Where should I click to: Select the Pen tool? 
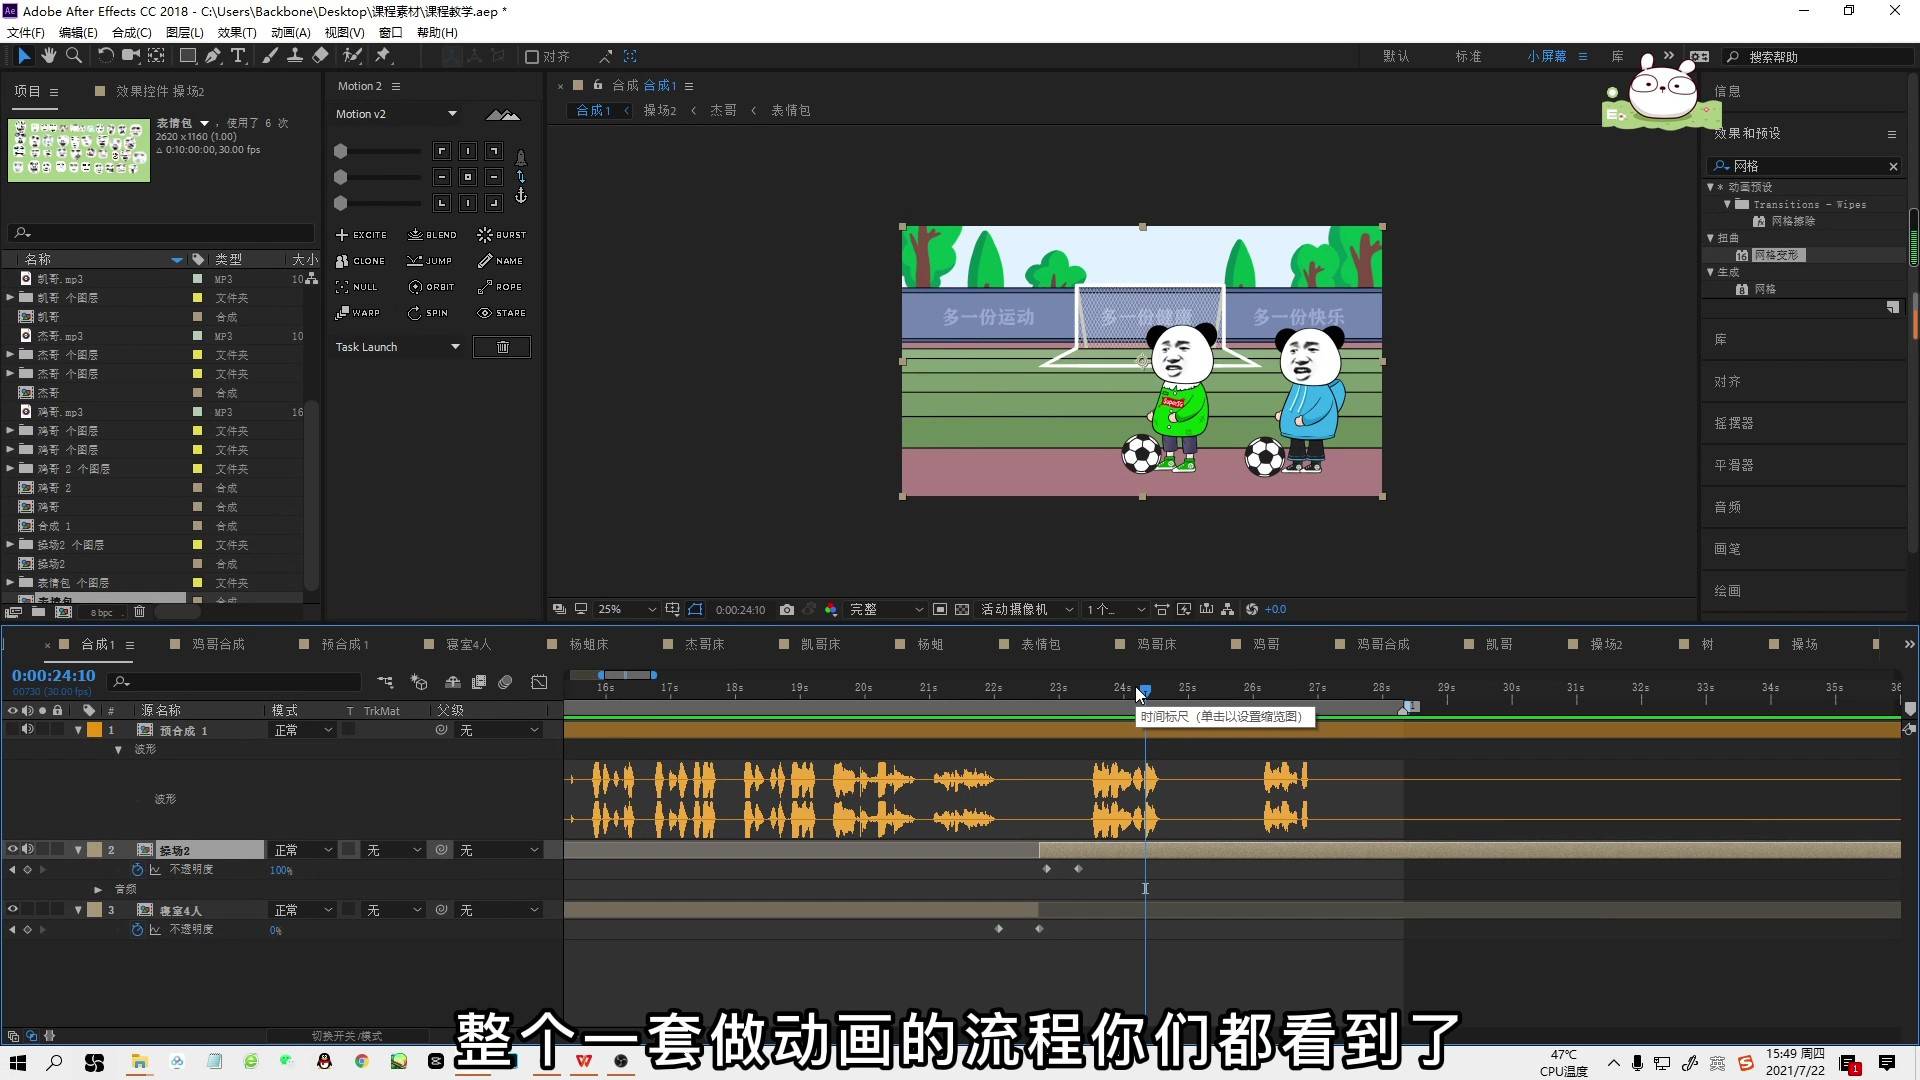pyautogui.click(x=213, y=56)
